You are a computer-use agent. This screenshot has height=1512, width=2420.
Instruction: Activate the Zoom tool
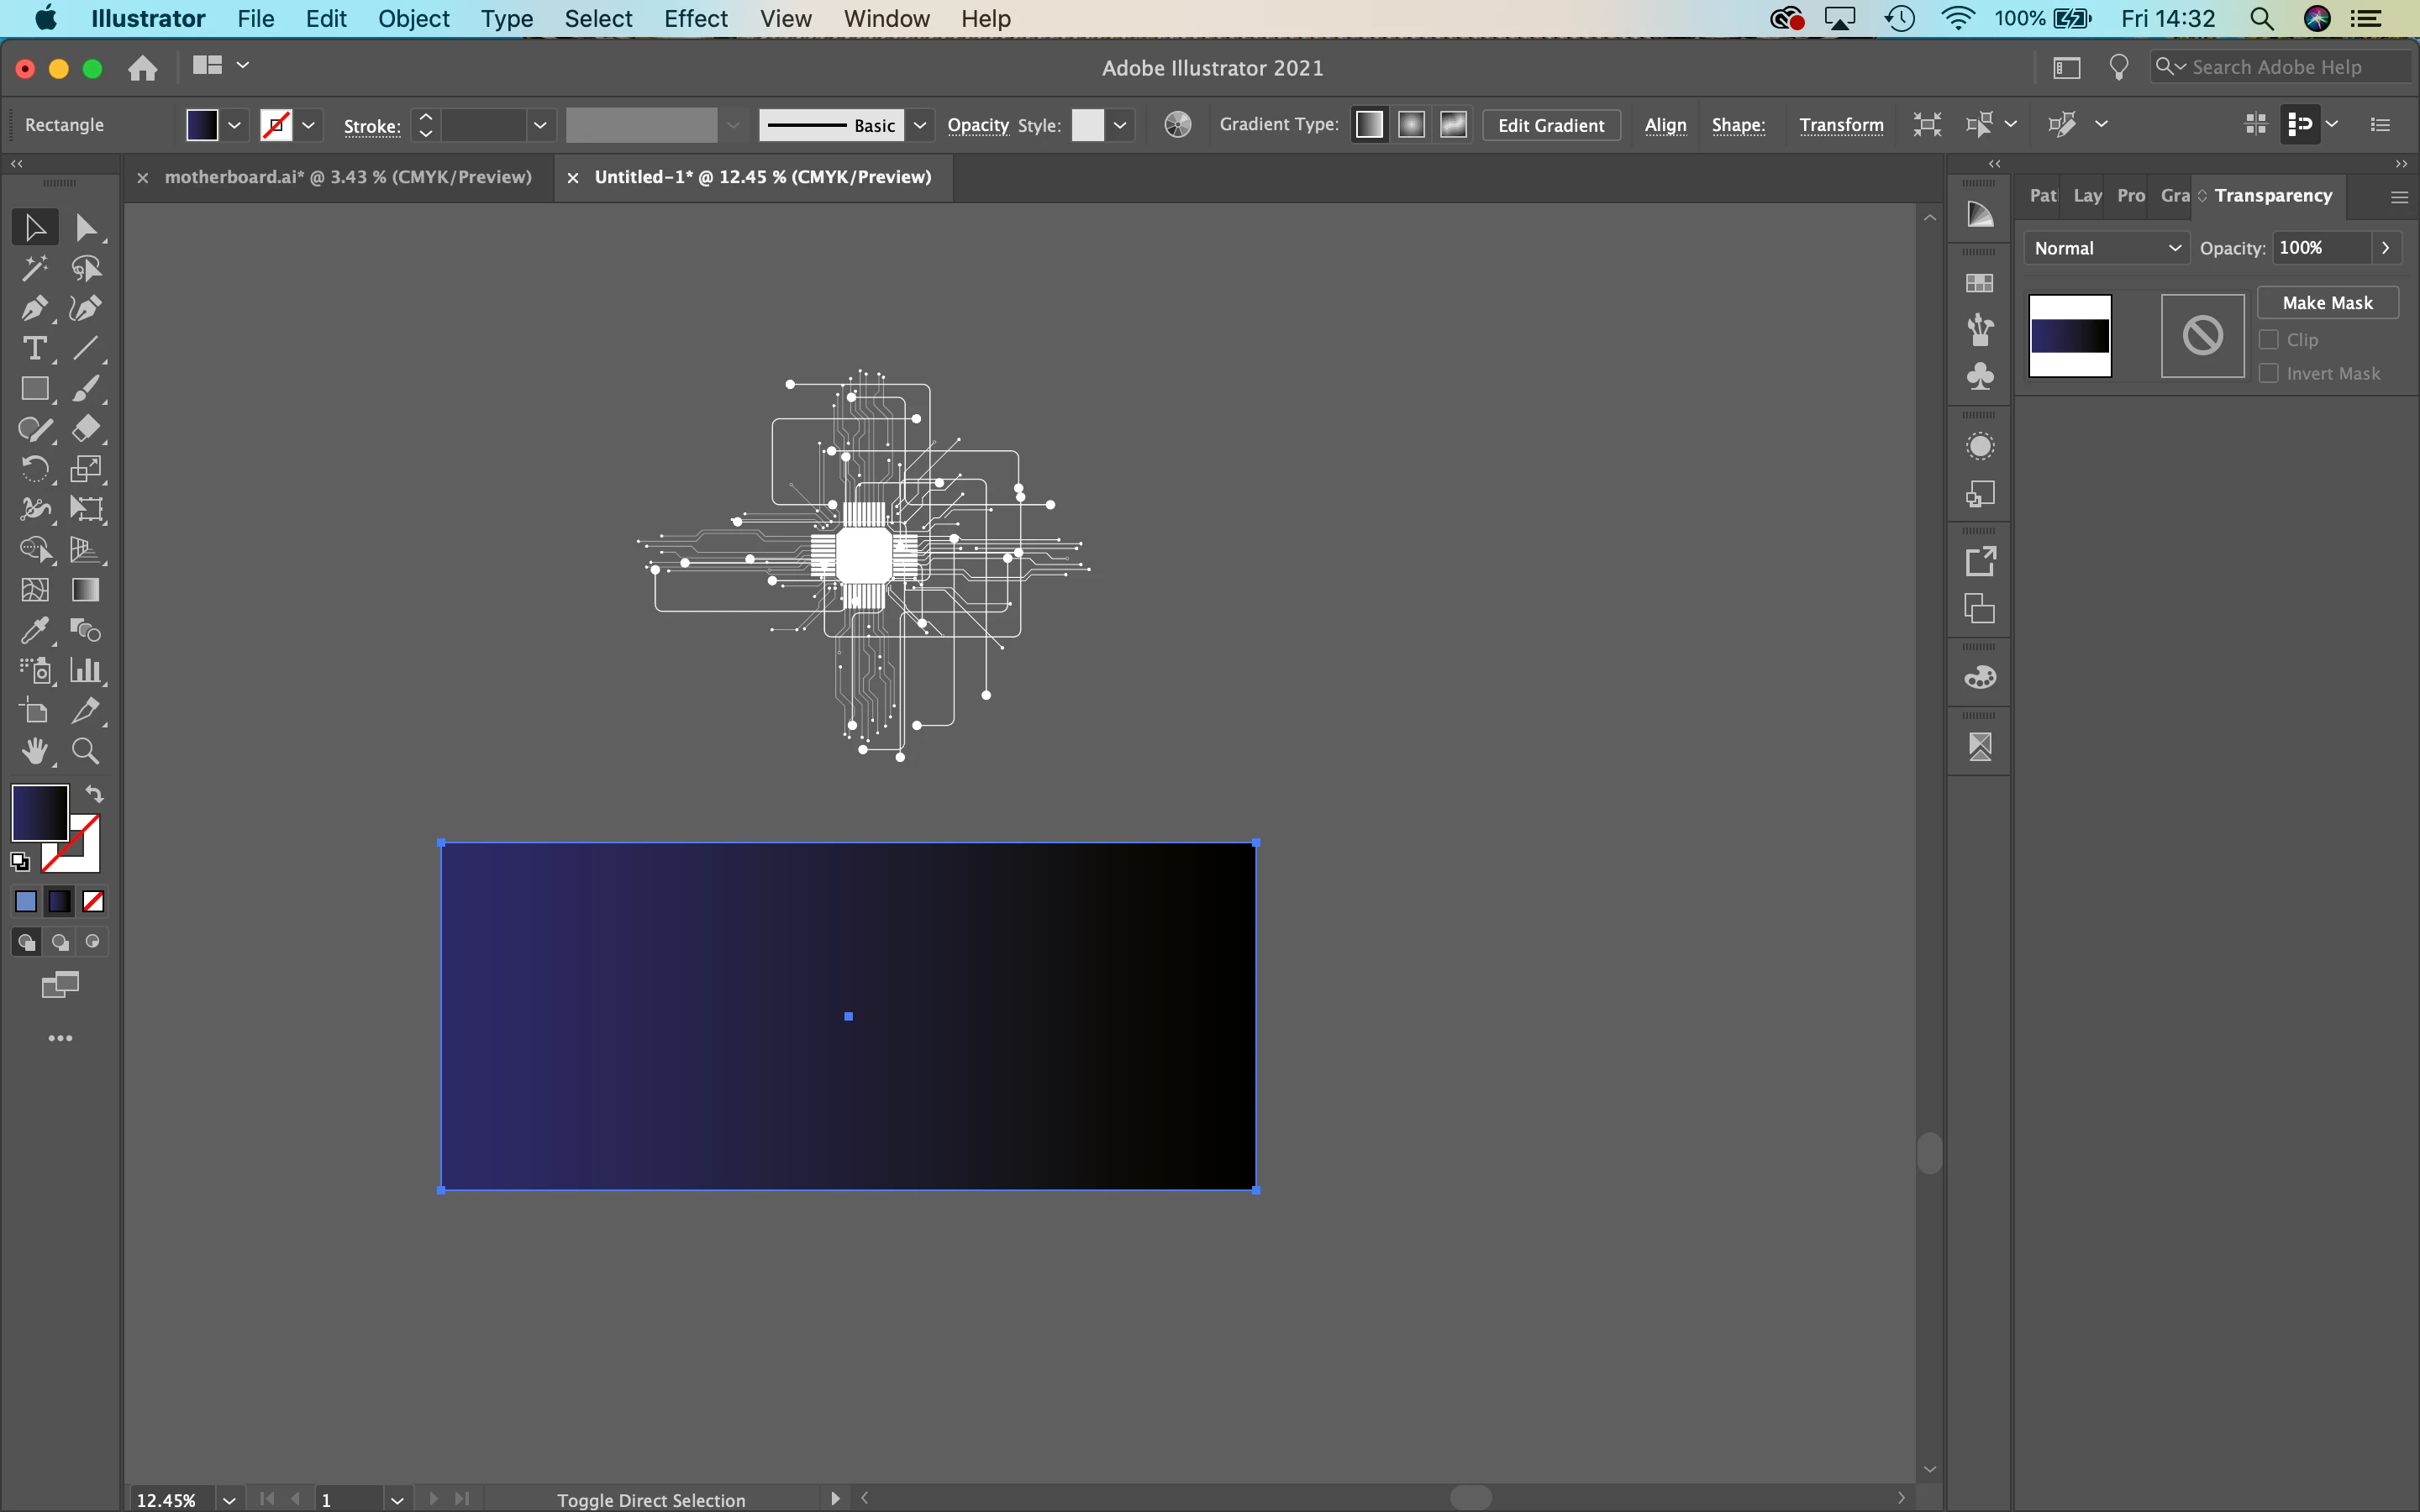(x=86, y=751)
